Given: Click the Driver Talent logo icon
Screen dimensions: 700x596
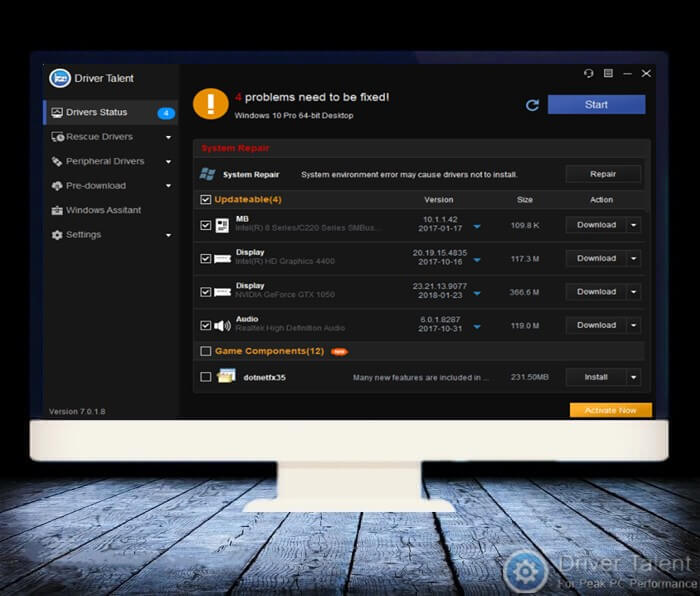Looking at the screenshot, I should click(60, 78).
